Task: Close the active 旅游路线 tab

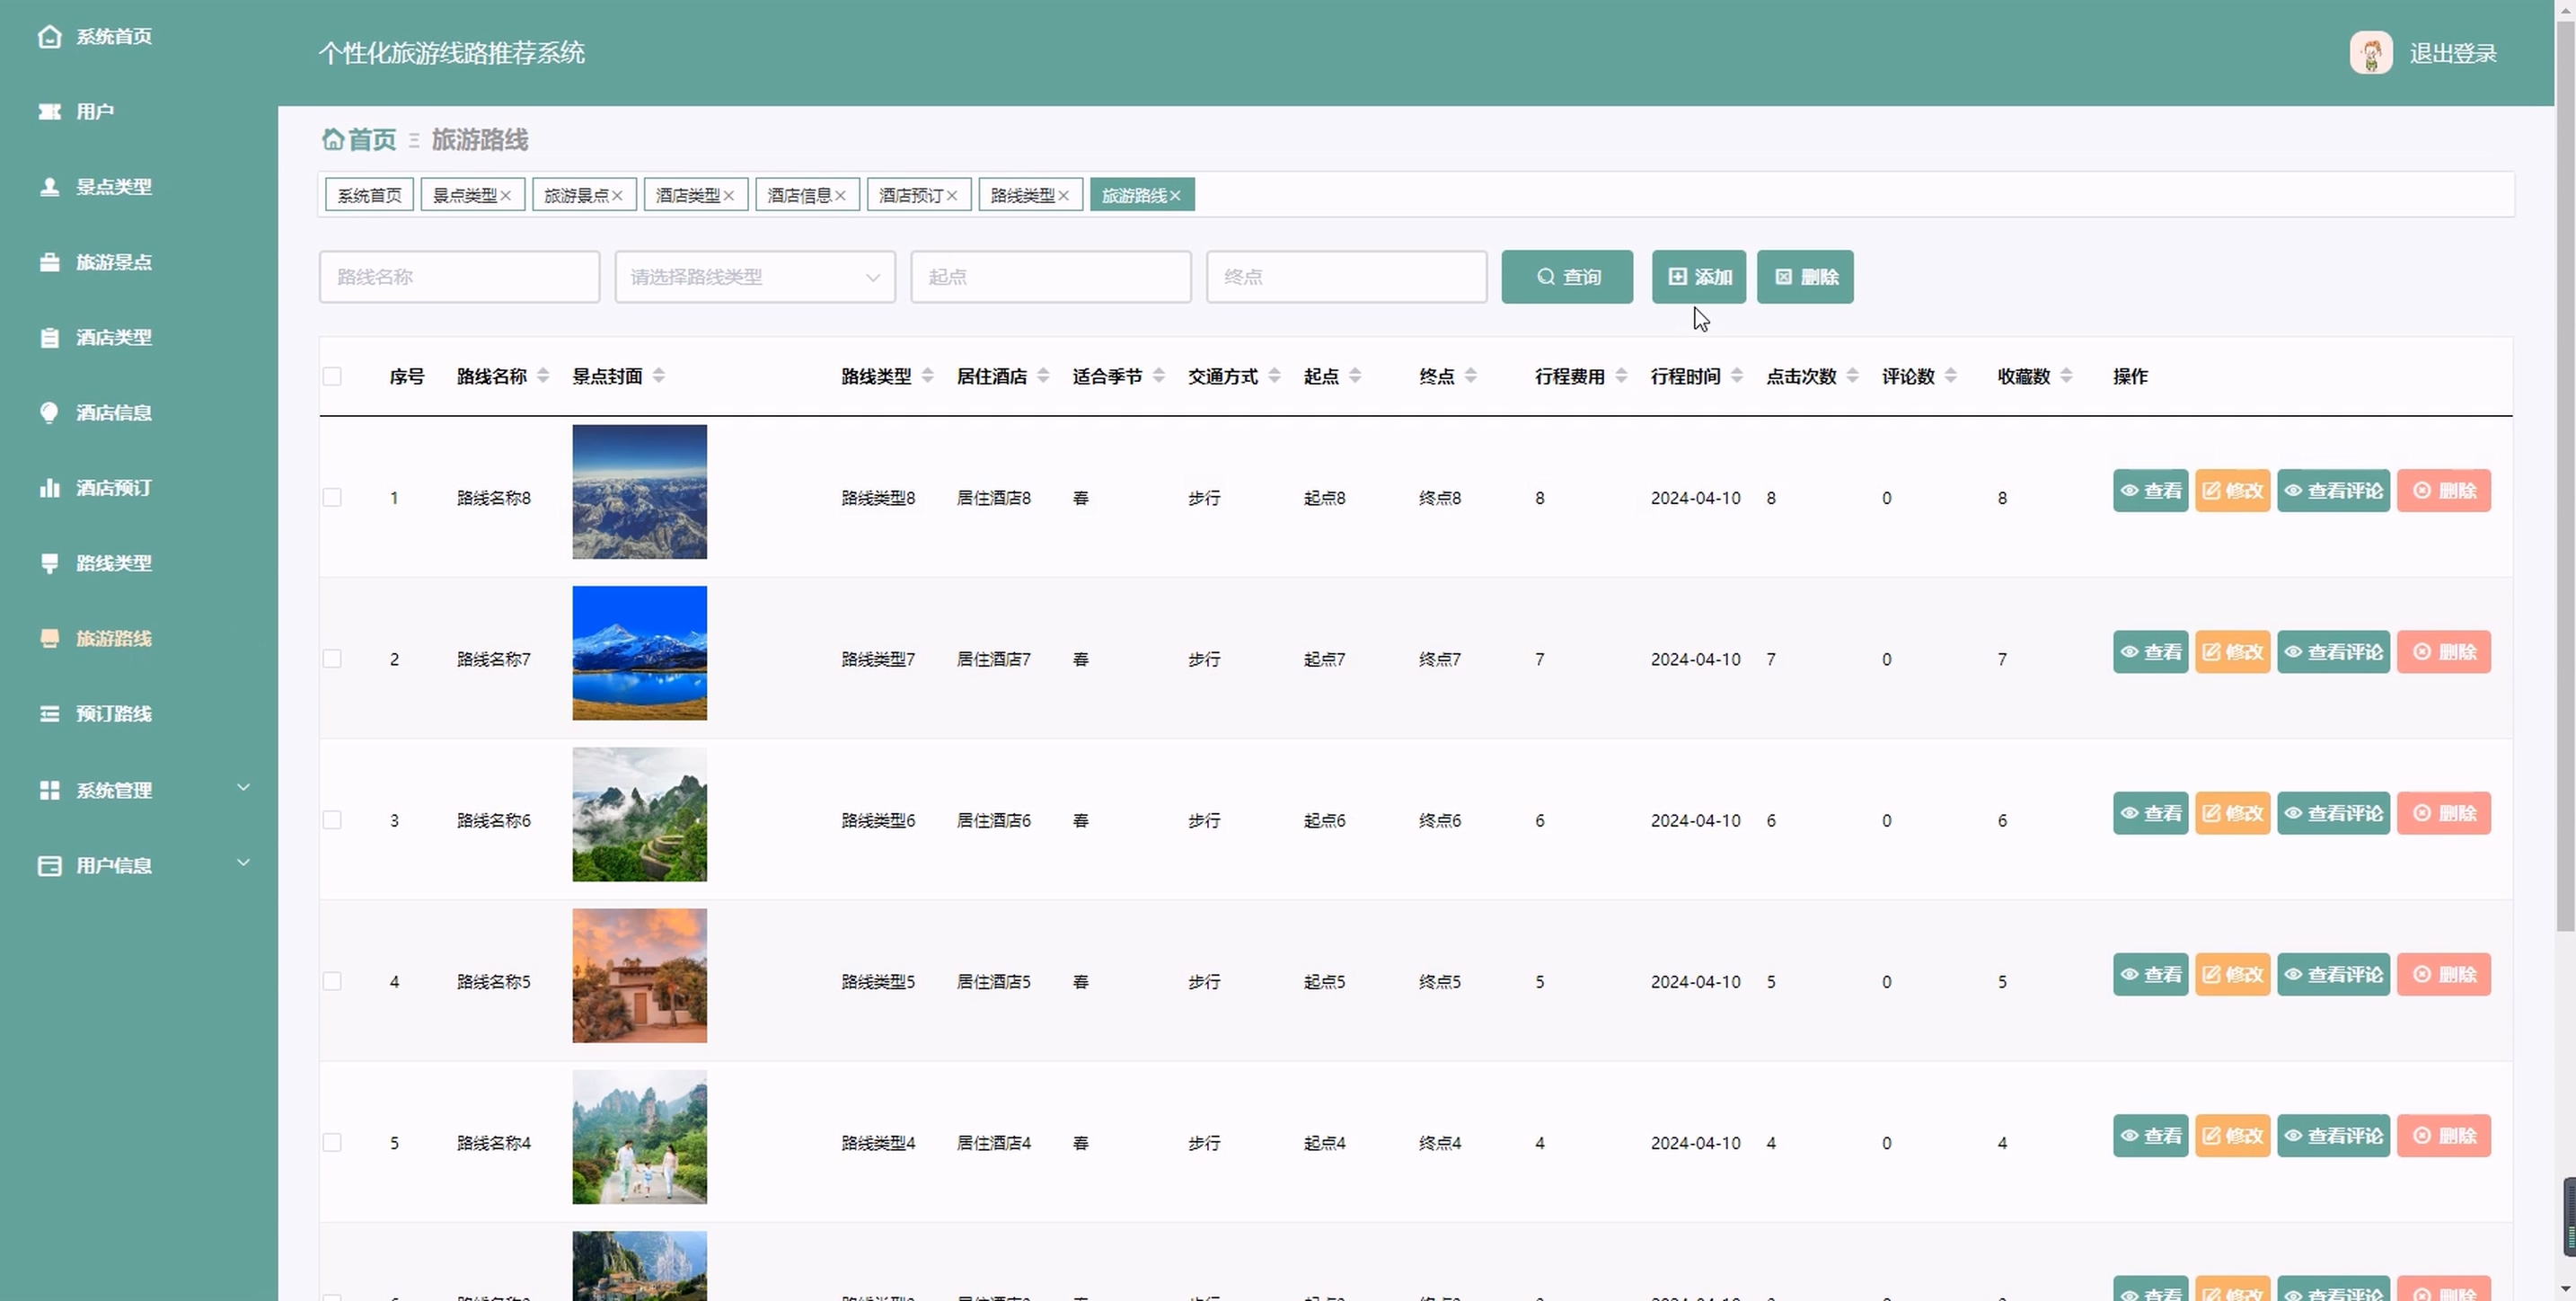Action: 1175,196
